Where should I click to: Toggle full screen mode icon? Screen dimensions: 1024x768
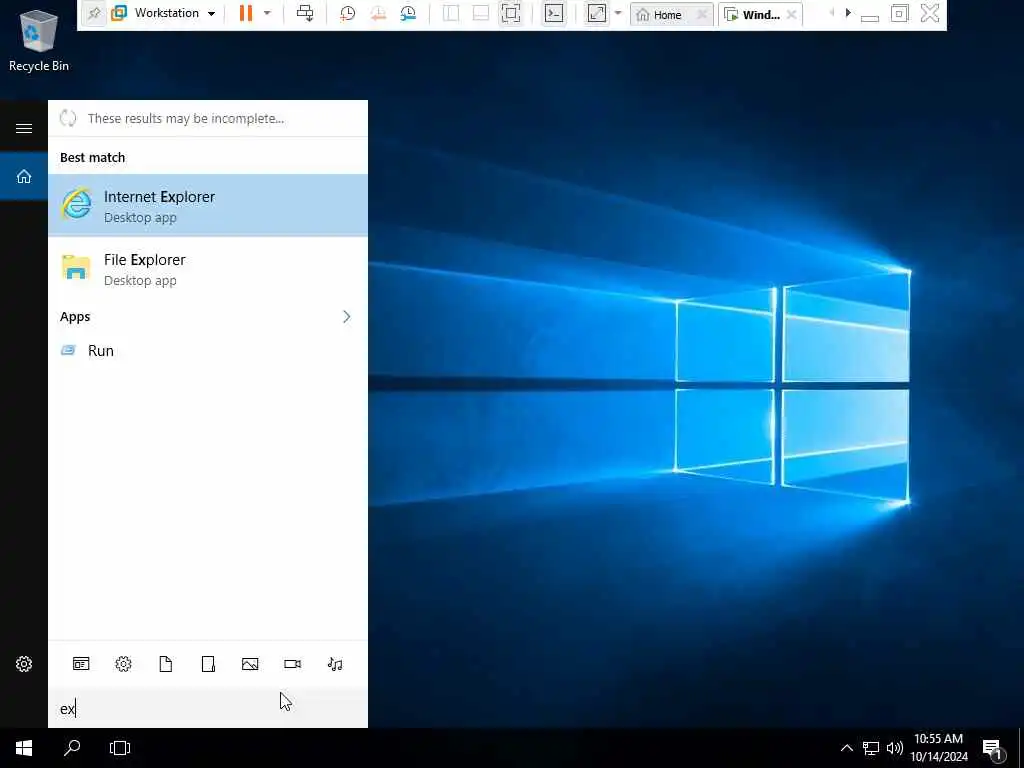tap(511, 13)
